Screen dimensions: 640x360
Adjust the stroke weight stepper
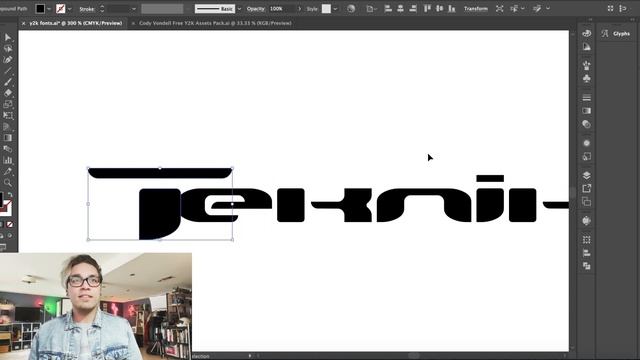coord(102,9)
